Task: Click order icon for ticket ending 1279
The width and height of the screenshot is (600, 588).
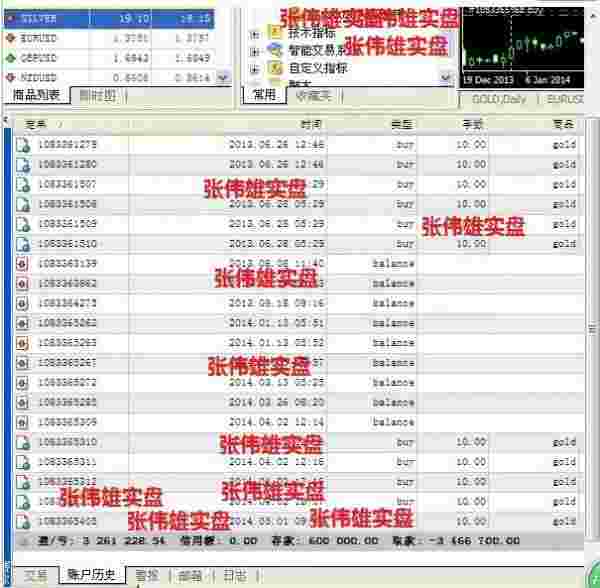Action: (23, 145)
